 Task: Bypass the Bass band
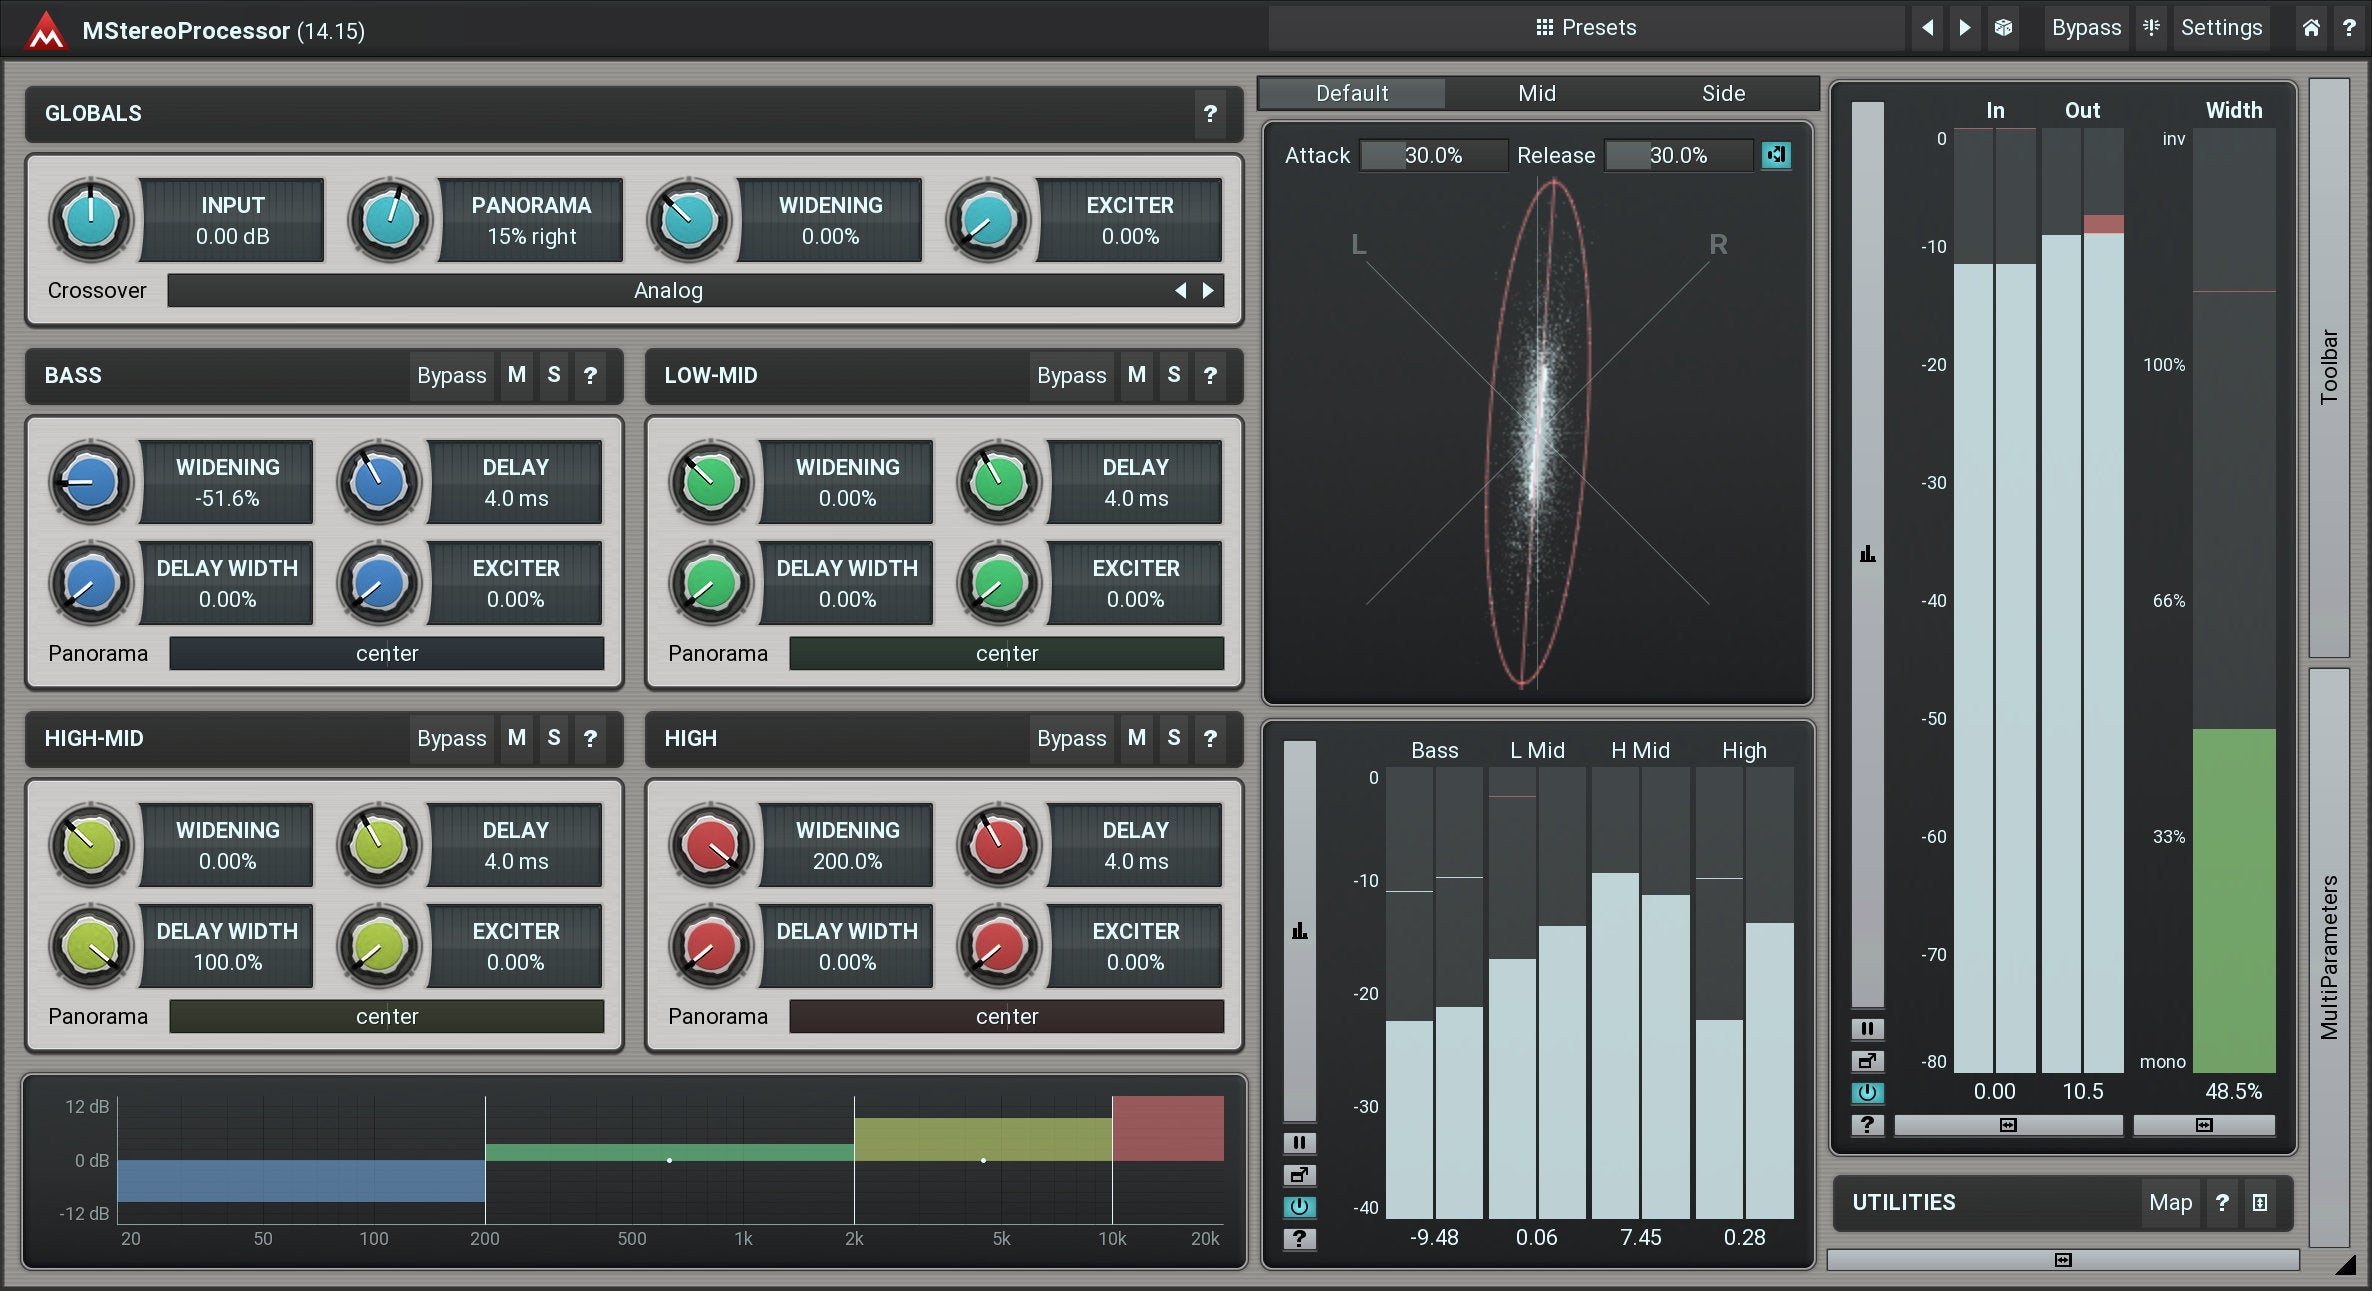(x=451, y=376)
